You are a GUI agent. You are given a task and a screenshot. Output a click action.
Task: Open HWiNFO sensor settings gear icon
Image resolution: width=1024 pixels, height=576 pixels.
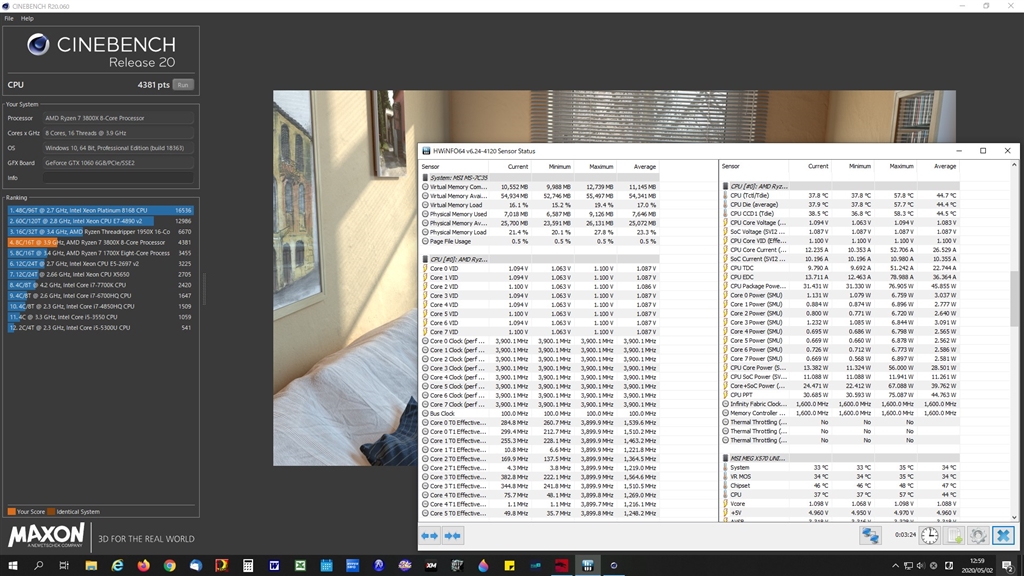coord(978,536)
